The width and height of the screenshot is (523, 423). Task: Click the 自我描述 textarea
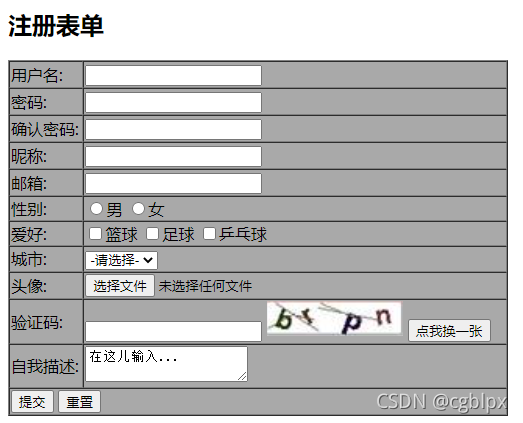(166, 364)
